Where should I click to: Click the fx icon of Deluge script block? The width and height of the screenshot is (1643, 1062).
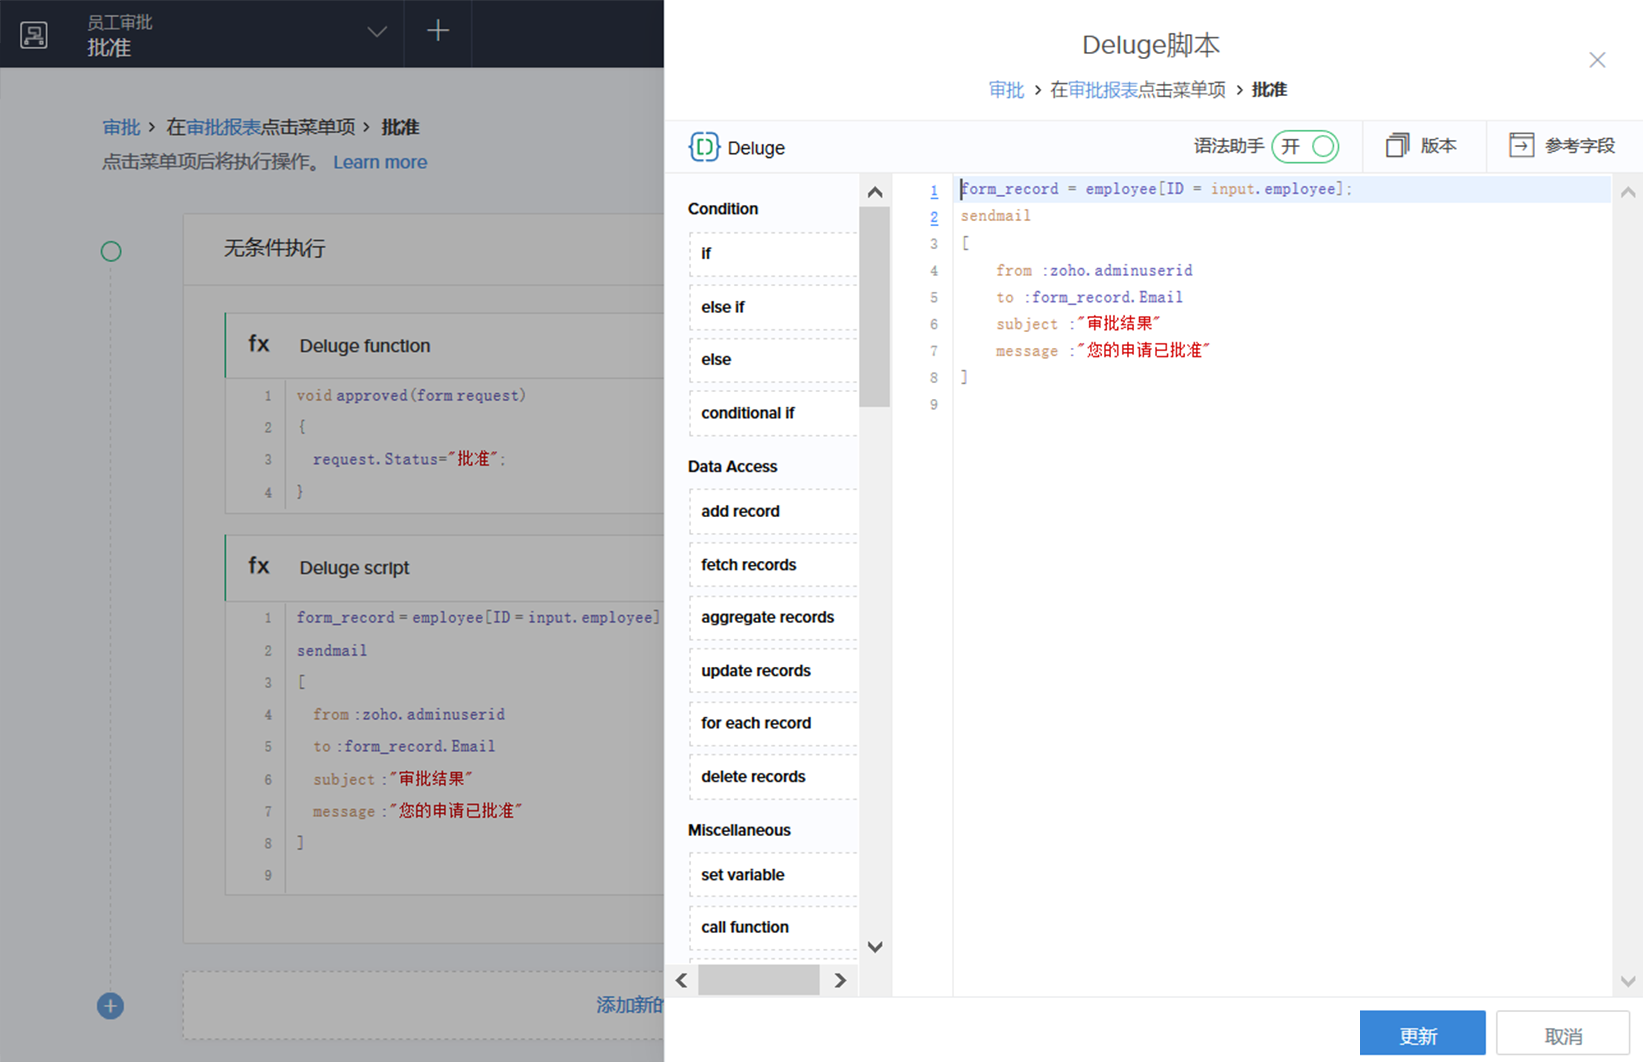pos(259,566)
